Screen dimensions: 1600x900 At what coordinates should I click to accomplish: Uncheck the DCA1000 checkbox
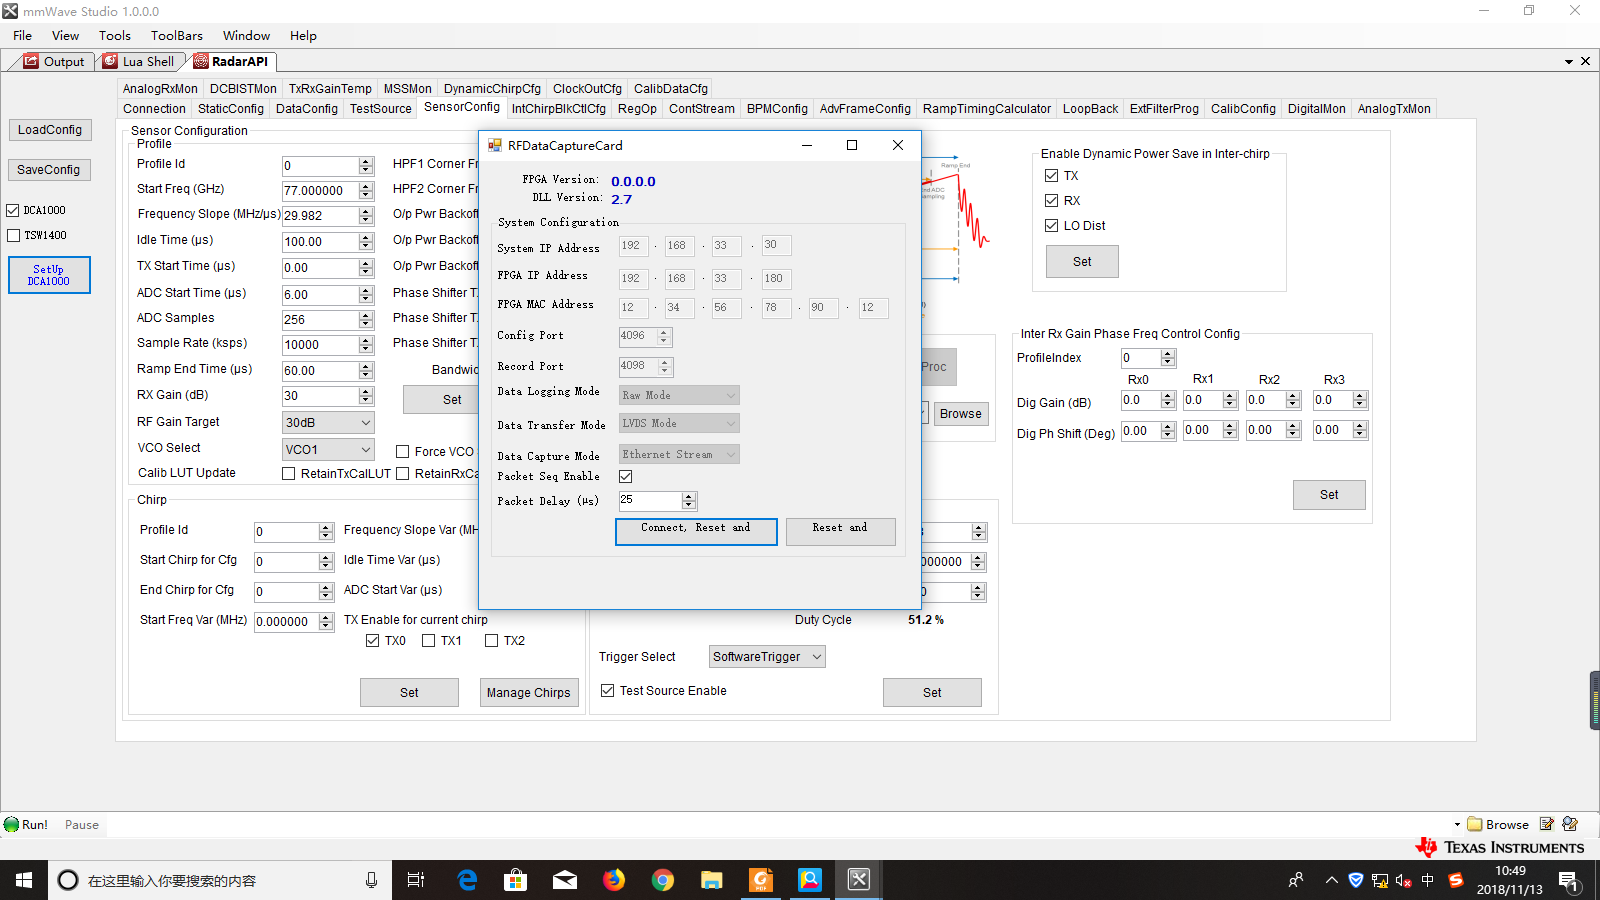13,211
